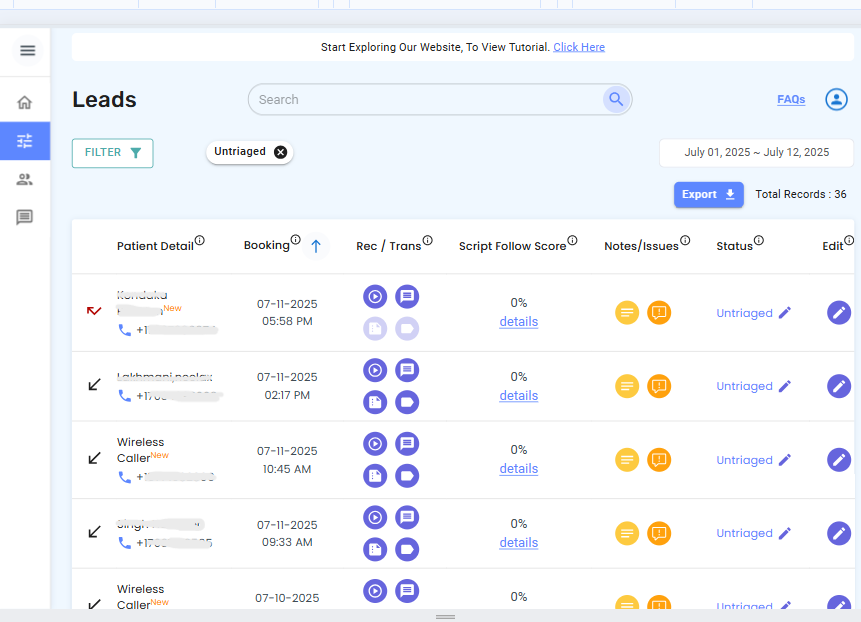This screenshot has height=622, width=861.
Task: Click the phone icon for the 05:58 PM lead
Action: tap(125, 330)
